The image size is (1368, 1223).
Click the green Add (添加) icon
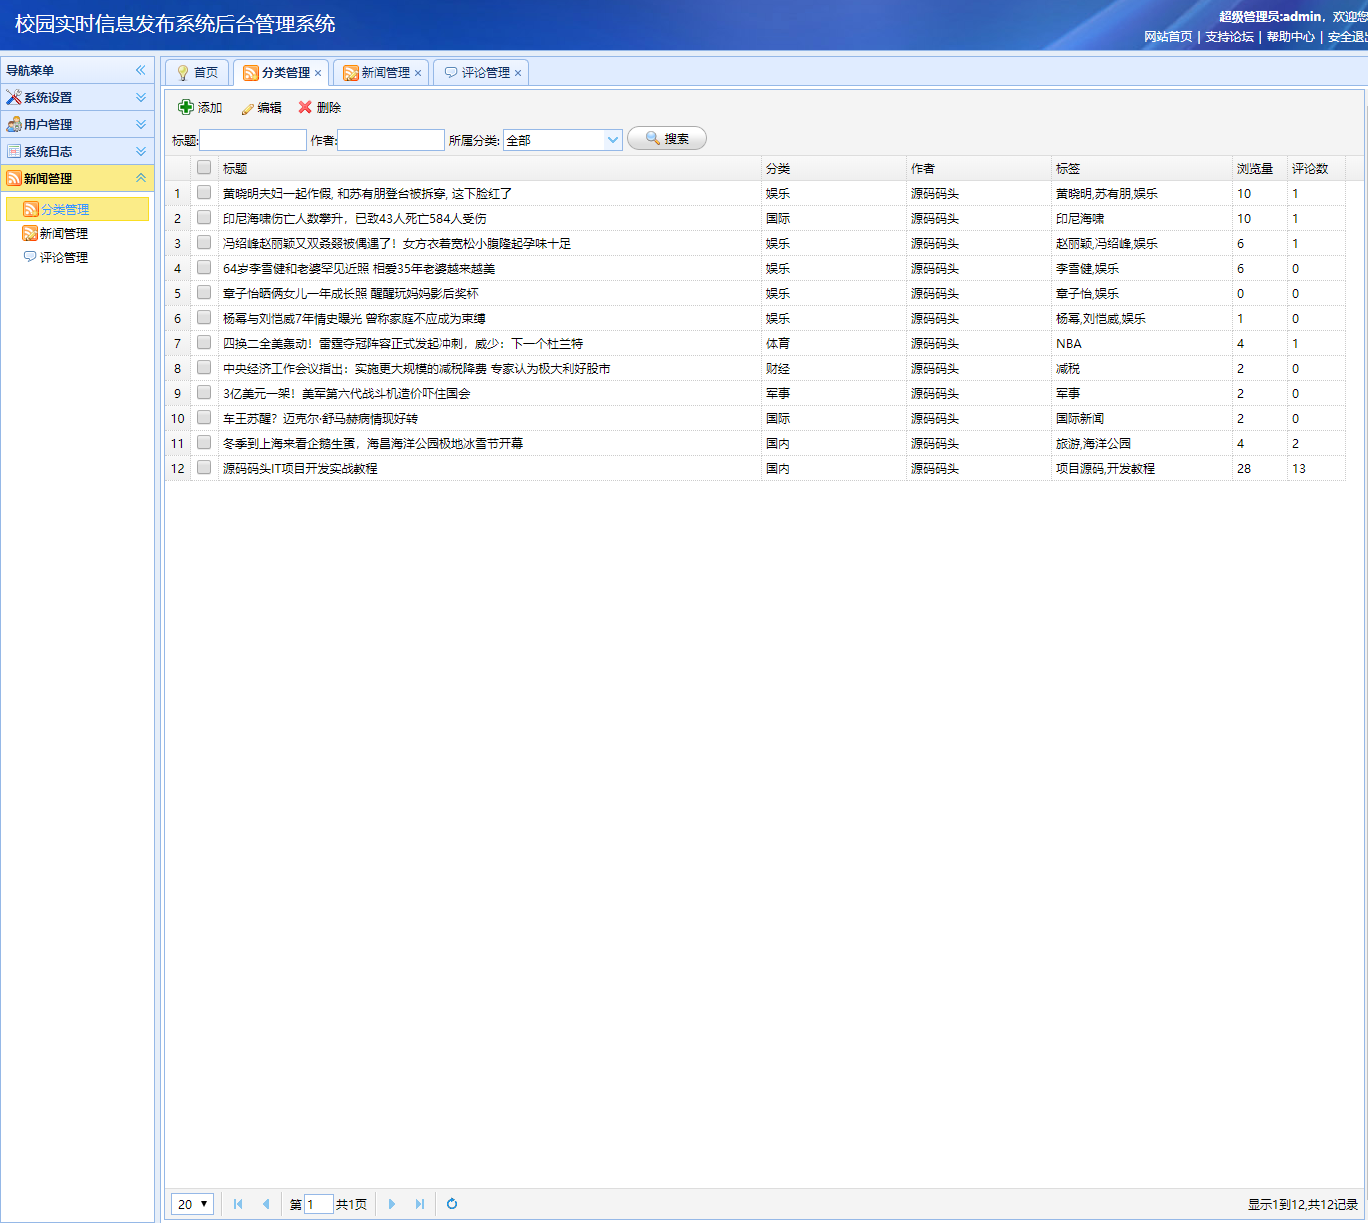186,107
